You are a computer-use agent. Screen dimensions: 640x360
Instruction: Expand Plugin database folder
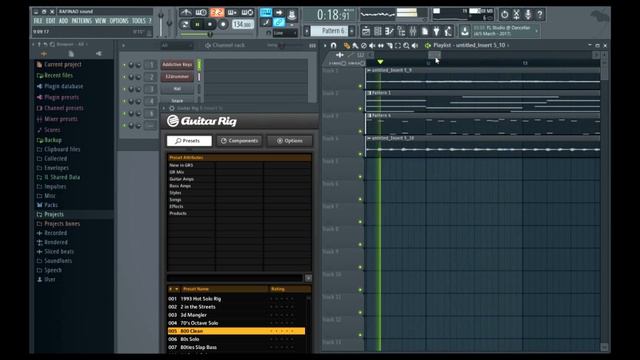63,87
